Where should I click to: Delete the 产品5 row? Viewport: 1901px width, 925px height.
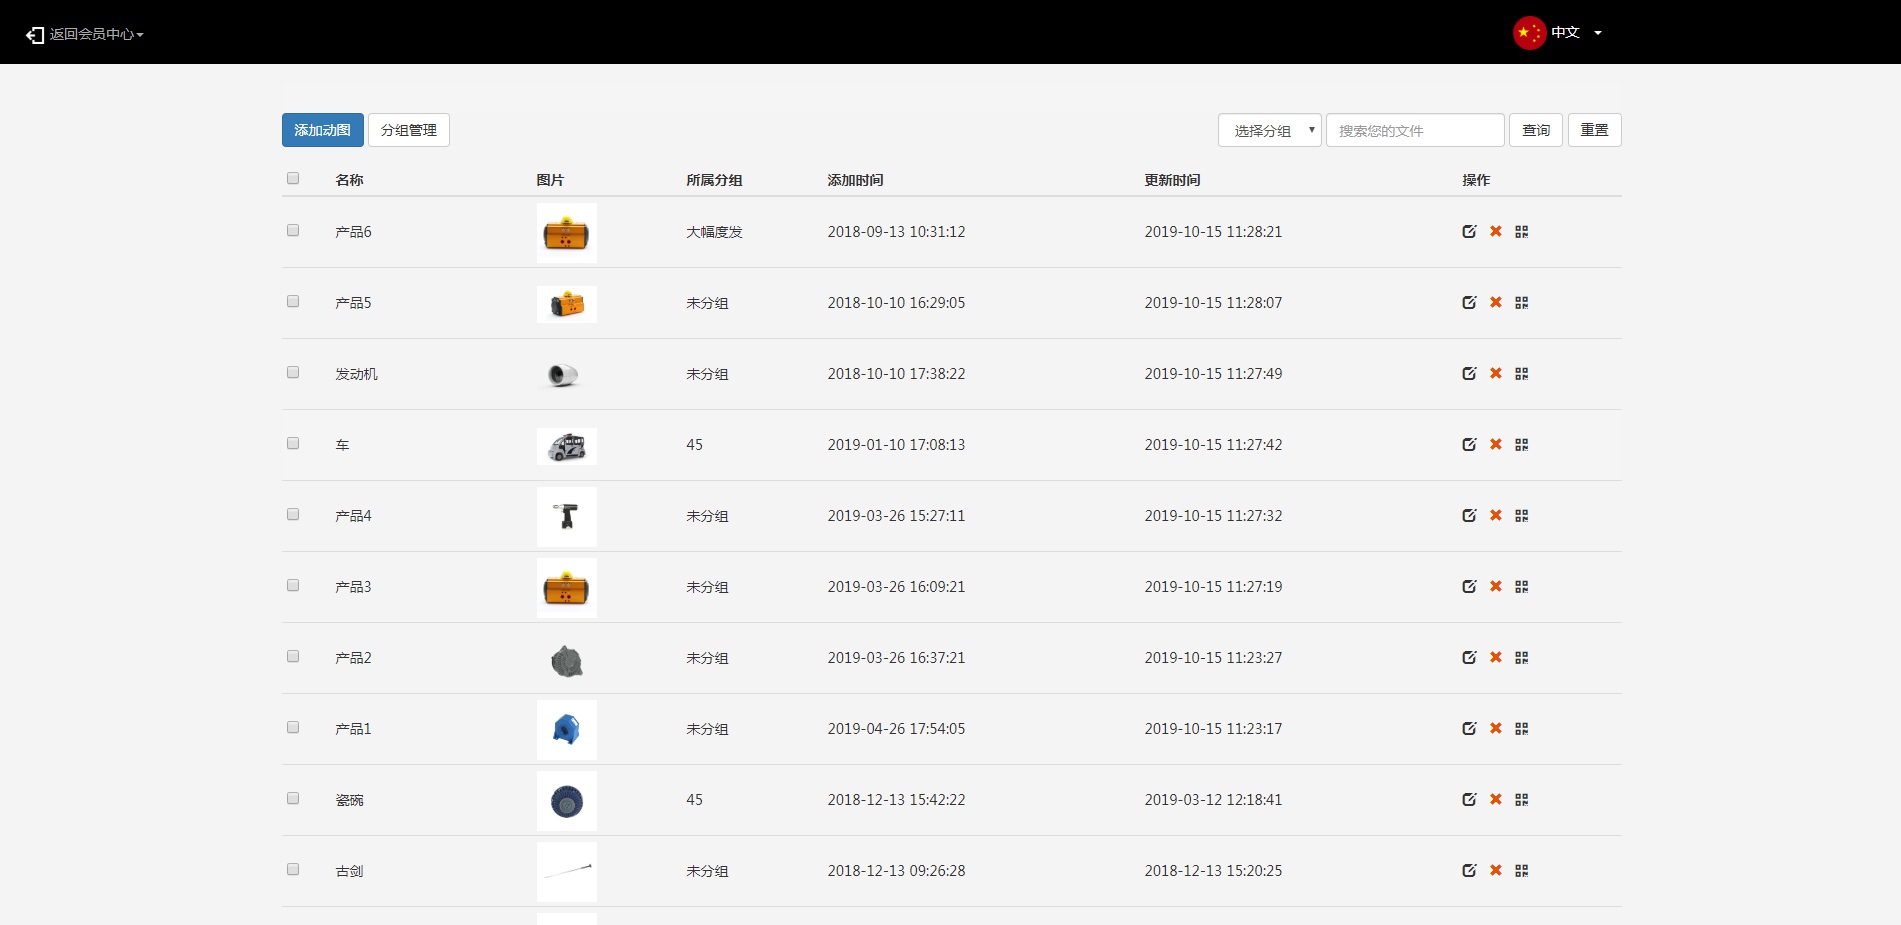1496,303
